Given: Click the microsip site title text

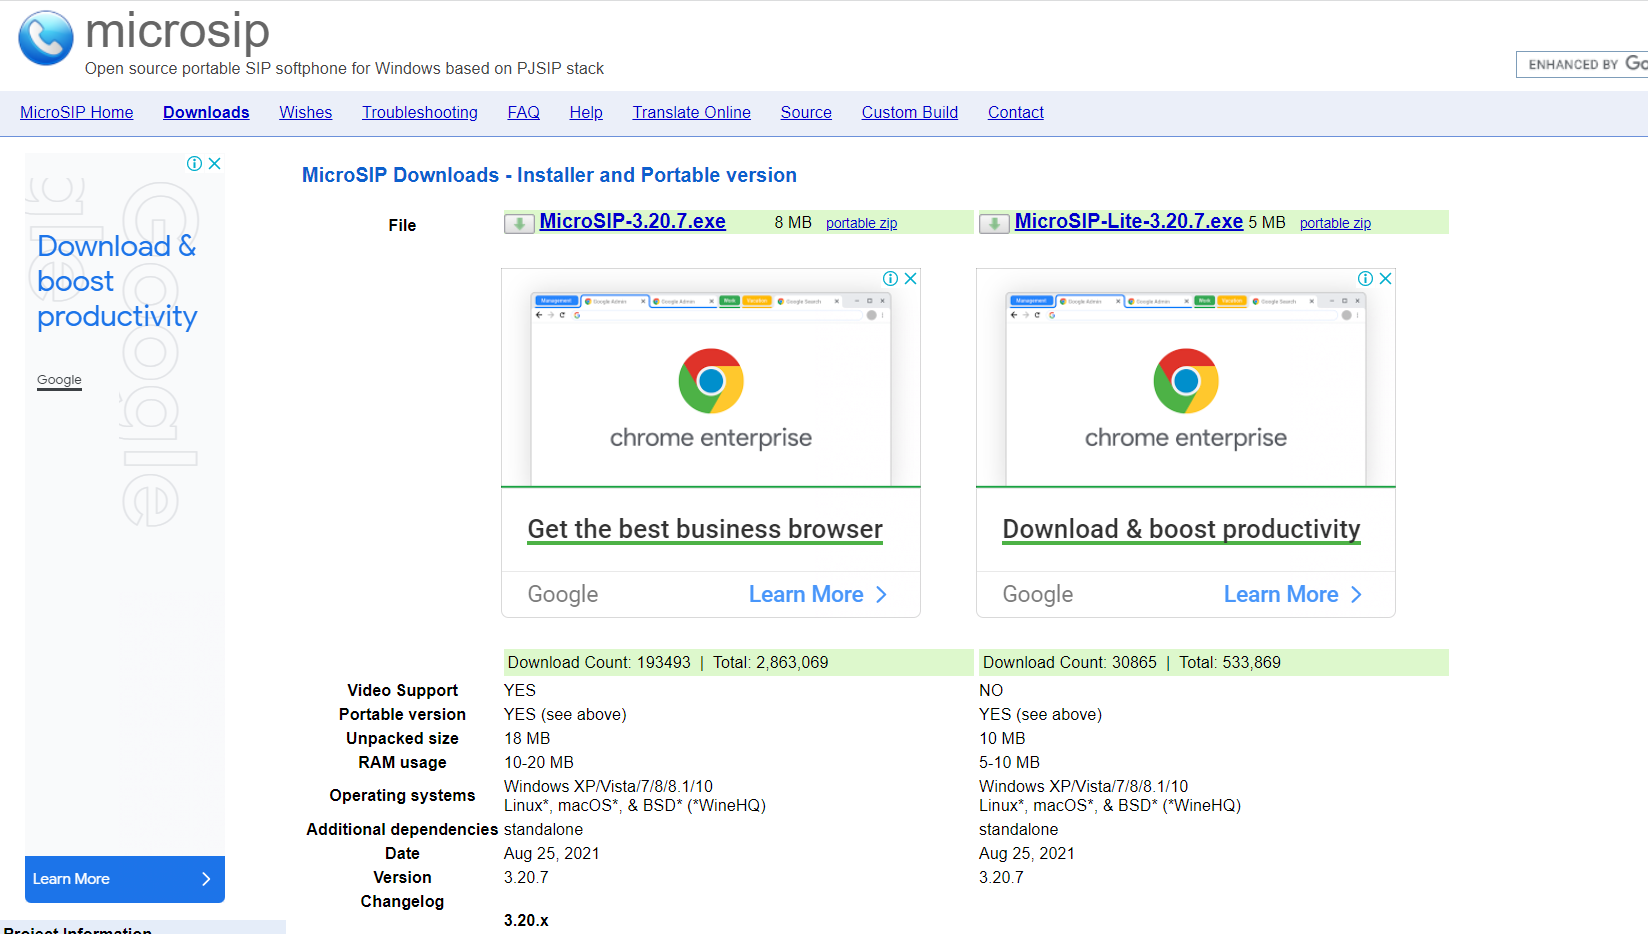Looking at the screenshot, I should (177, 30).
